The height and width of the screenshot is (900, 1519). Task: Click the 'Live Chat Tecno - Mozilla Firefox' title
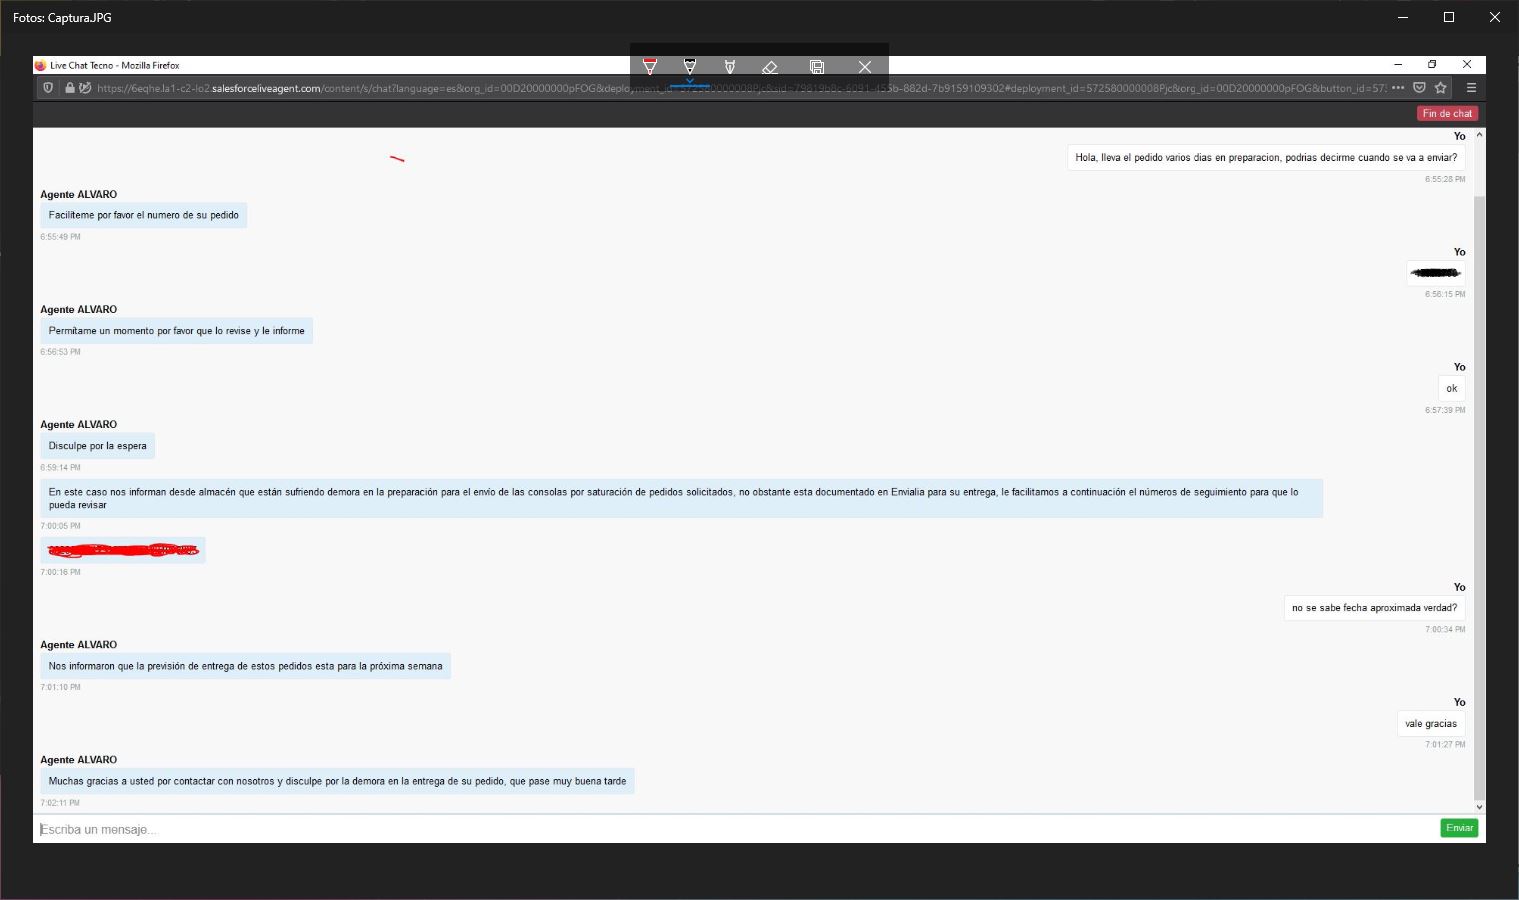(115, 65)
